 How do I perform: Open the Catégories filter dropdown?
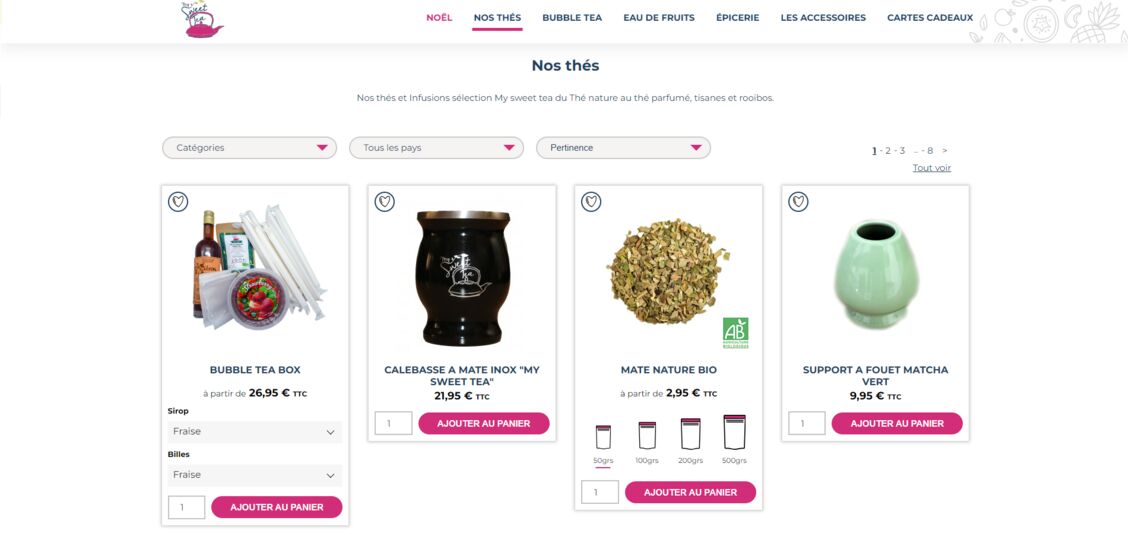[x=250, y=147]
